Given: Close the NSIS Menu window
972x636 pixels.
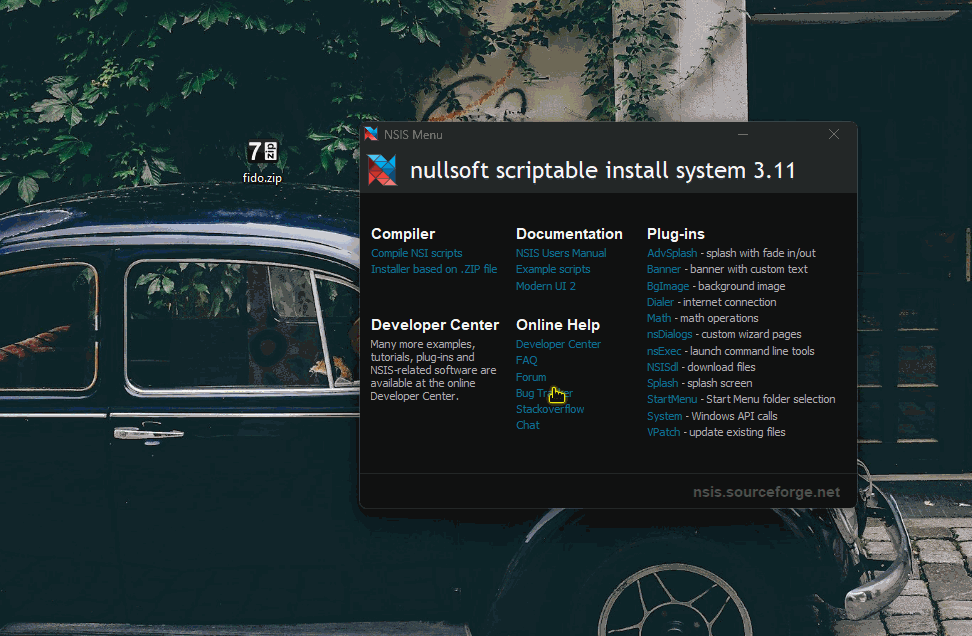Looking at the screenshot, I should 834,134.
